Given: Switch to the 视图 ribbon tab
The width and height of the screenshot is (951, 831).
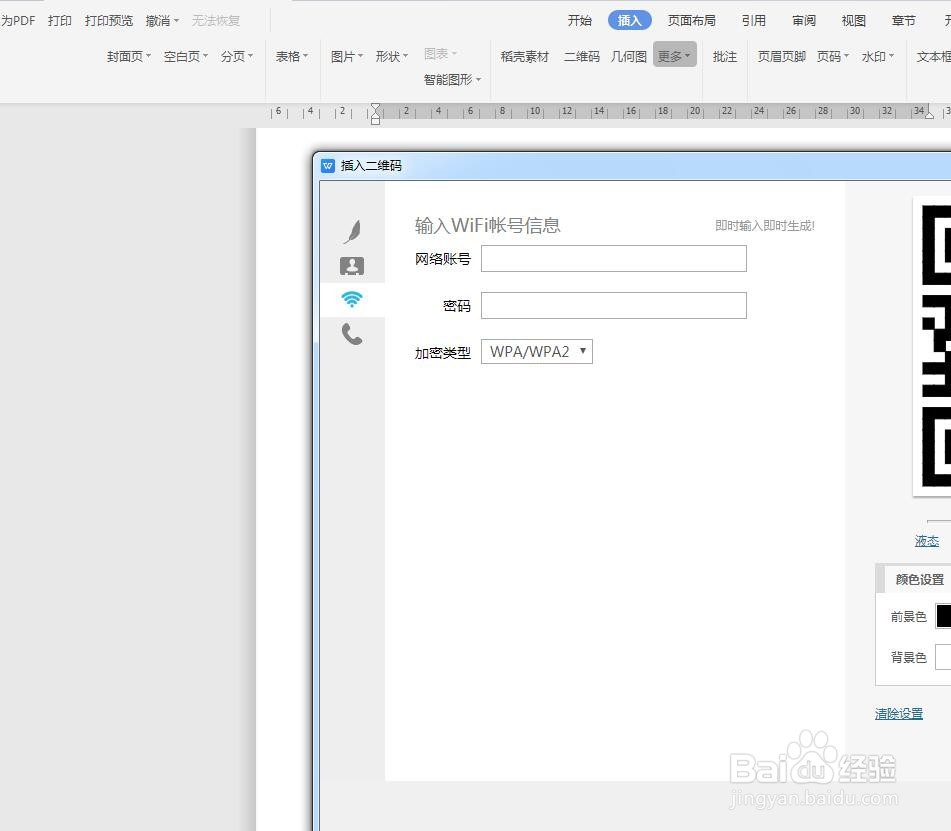Looking at the screenshot, I should click(x=854, y=21).
